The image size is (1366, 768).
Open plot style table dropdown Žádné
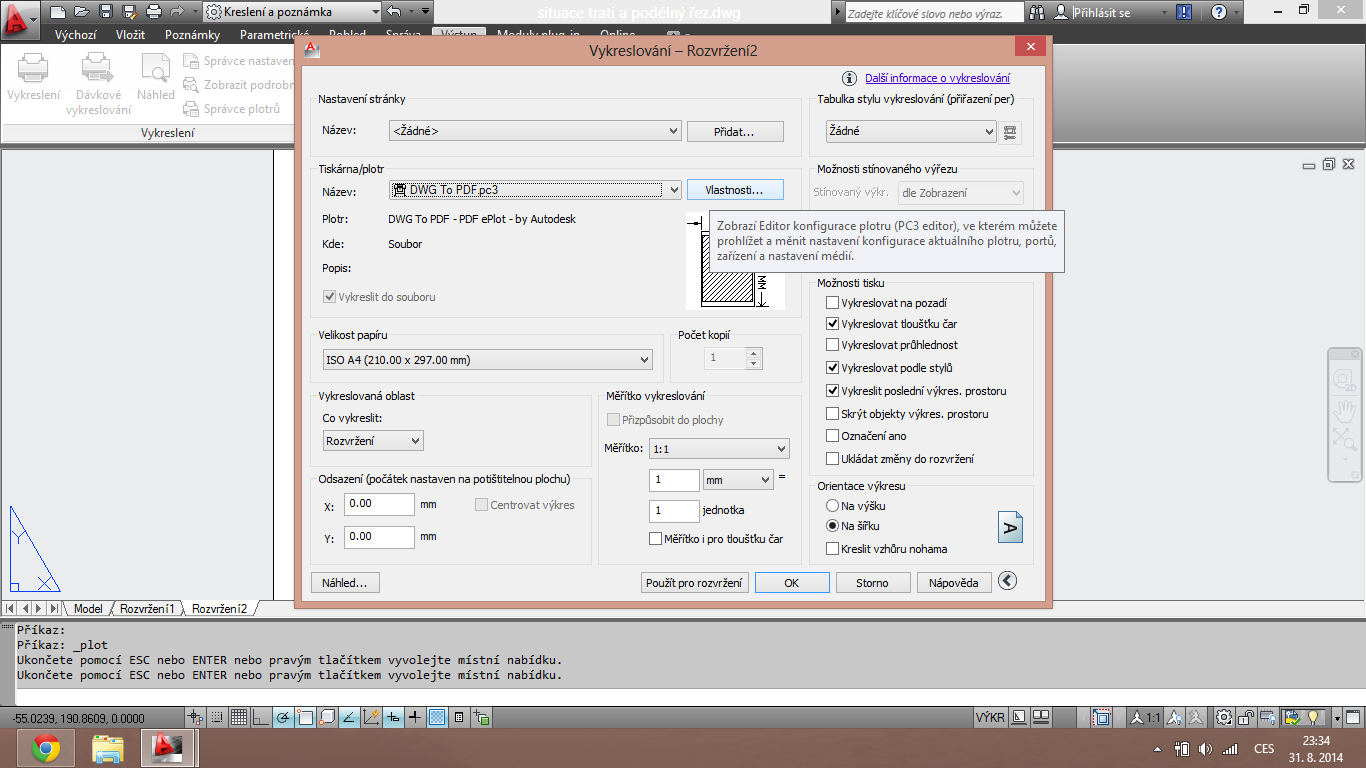[x=911, y=131]
